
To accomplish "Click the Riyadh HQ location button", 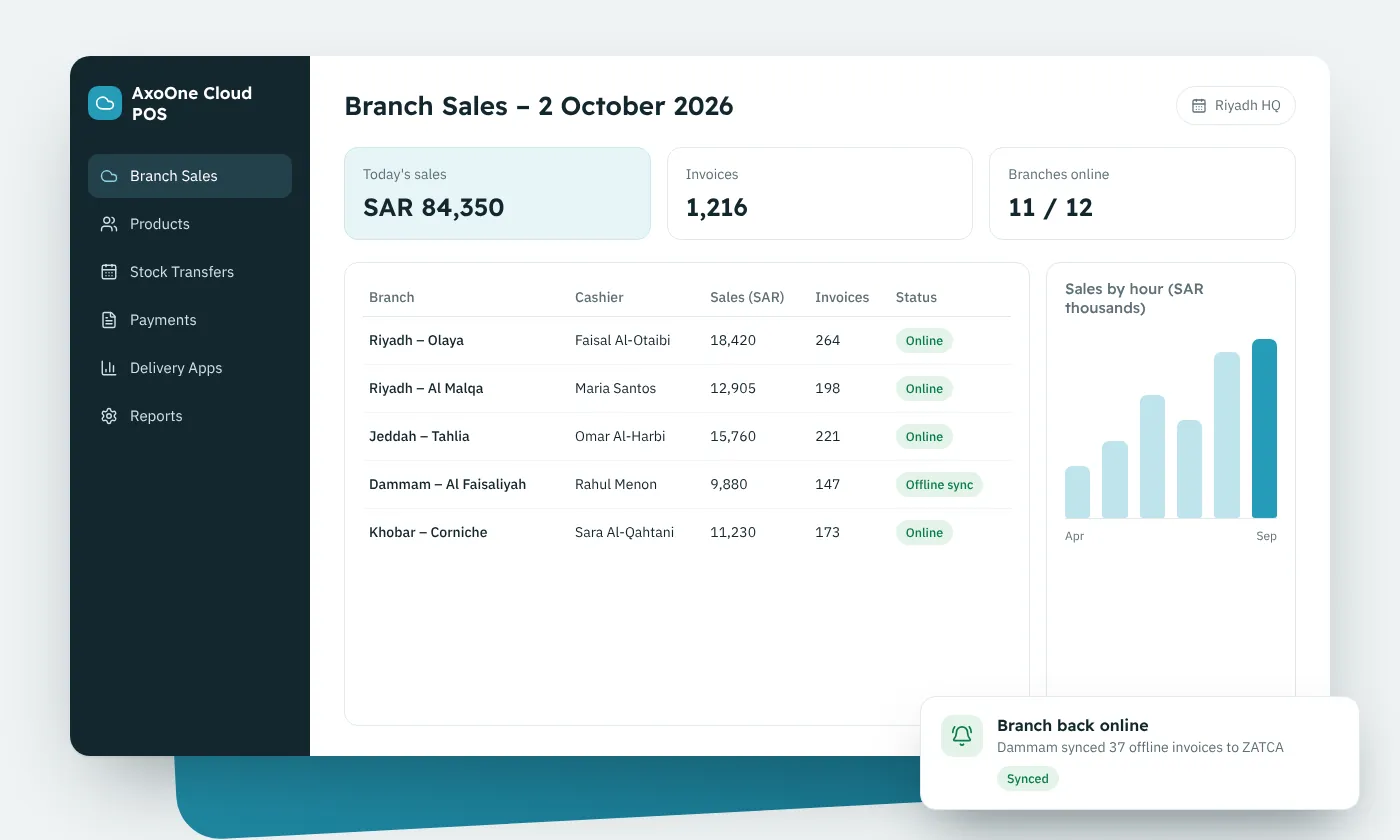I will [1236, 106].
